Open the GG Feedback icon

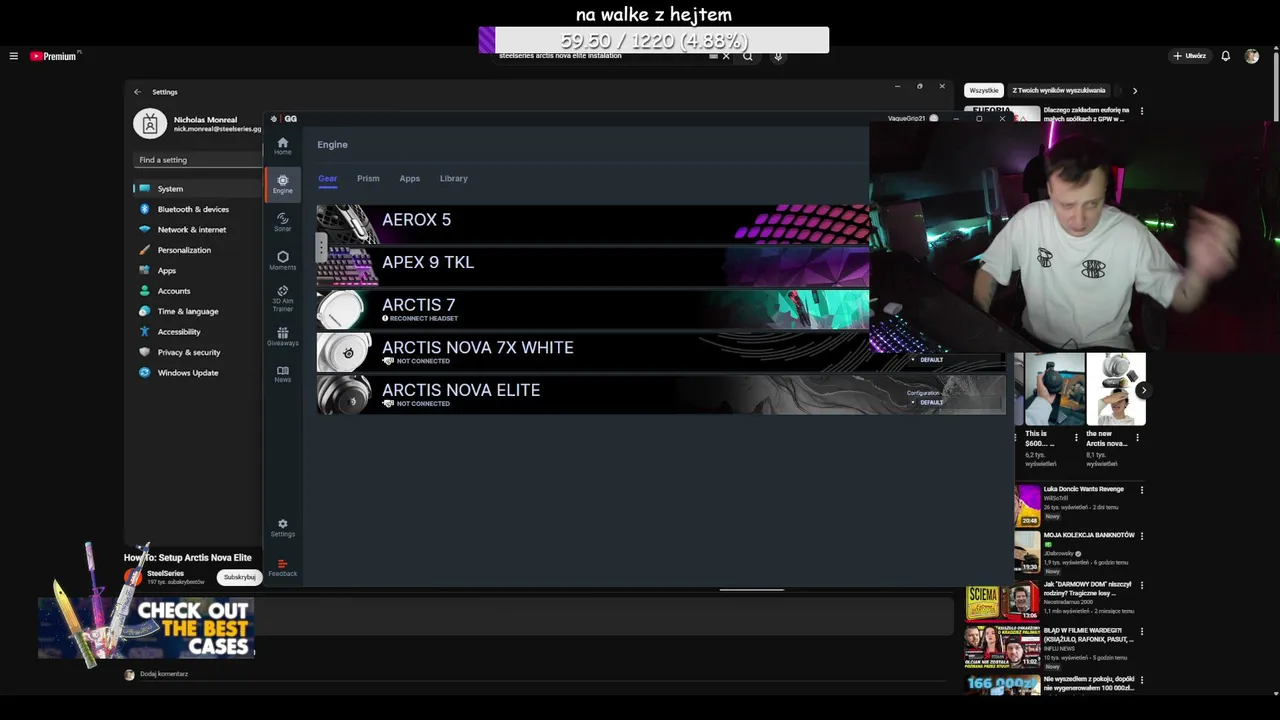[283, 567]
